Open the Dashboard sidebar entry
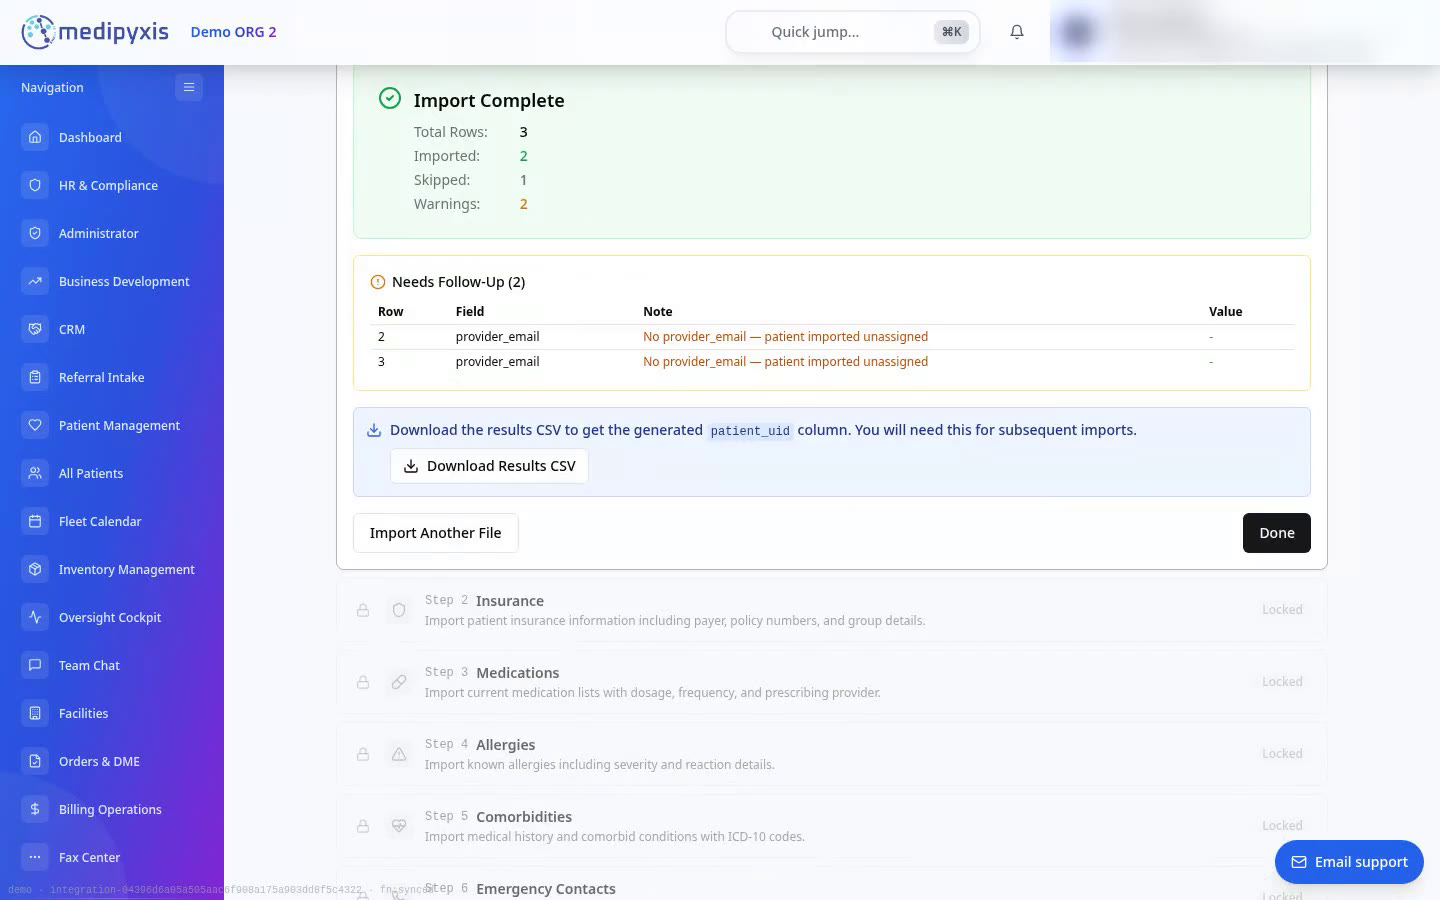This screenshot has height=900, width=1440. [112, 137]
